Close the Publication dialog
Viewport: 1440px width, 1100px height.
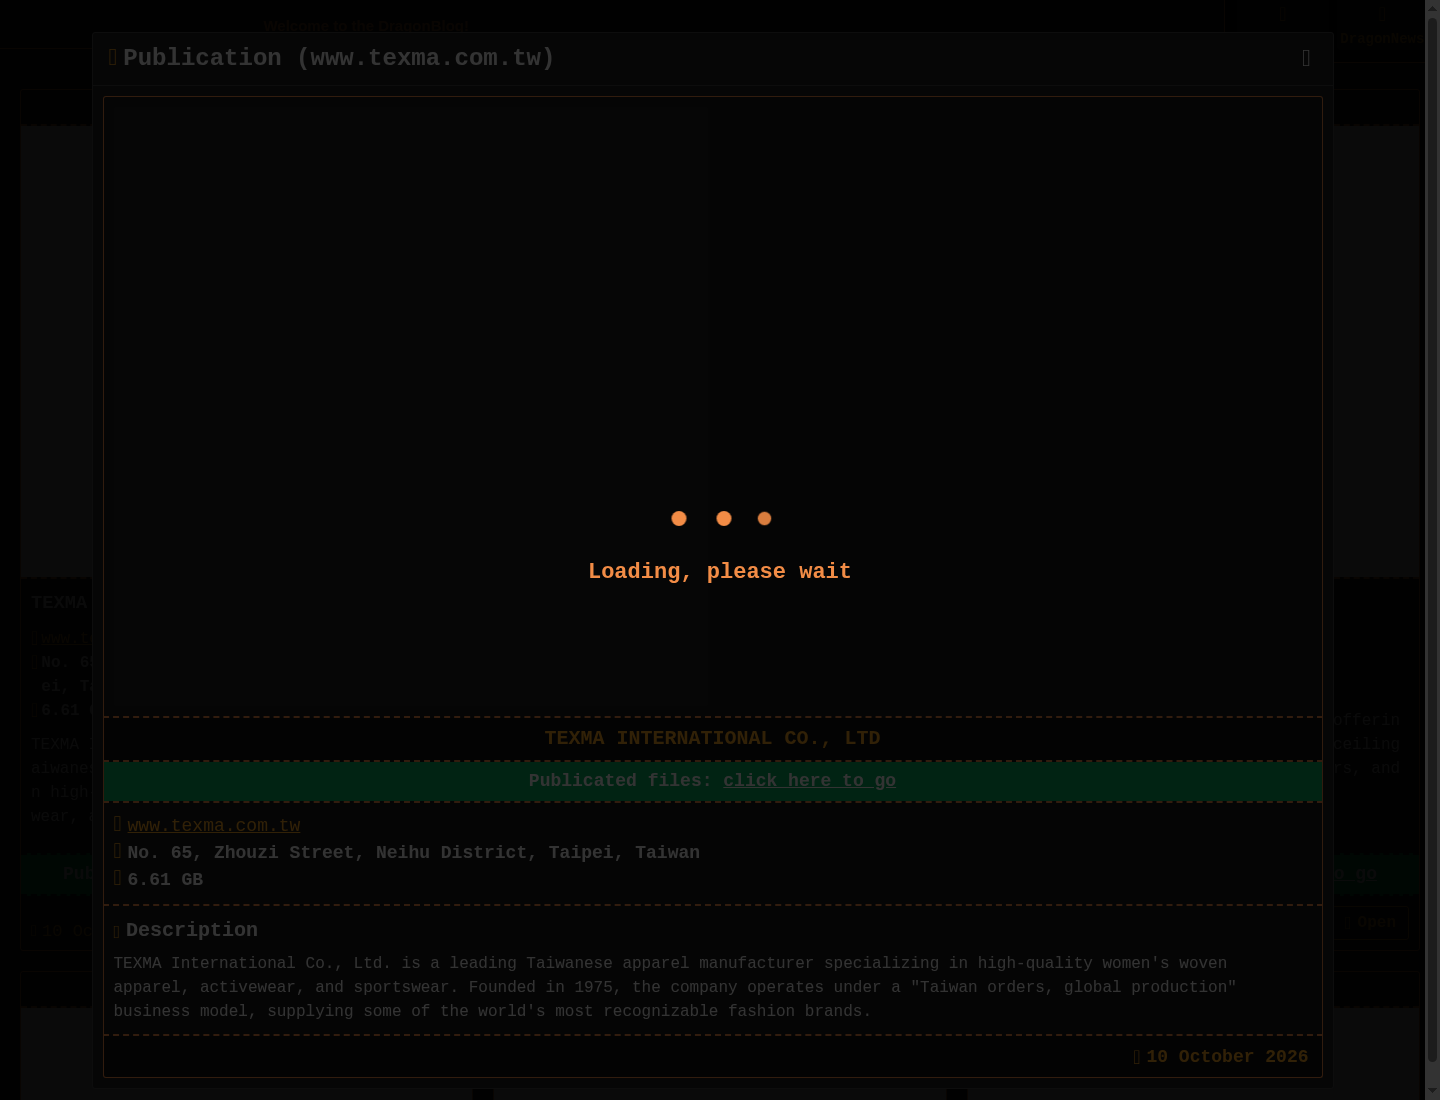click(1306, 58)
